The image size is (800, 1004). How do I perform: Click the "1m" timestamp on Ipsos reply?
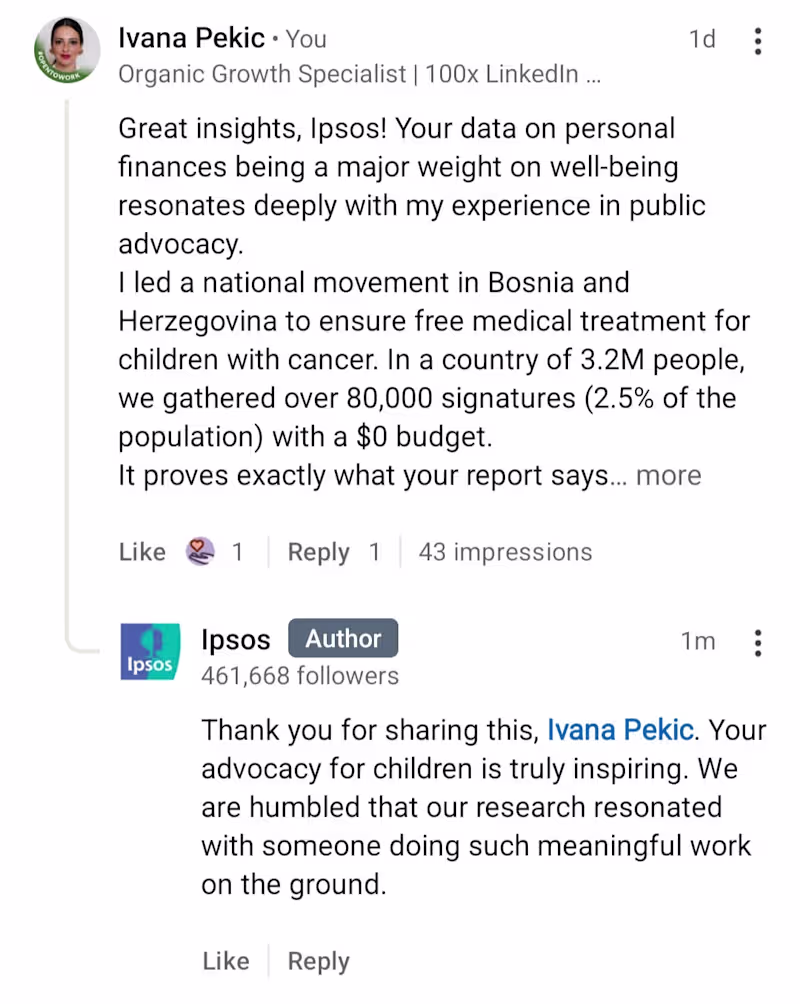tap(698, 642)
